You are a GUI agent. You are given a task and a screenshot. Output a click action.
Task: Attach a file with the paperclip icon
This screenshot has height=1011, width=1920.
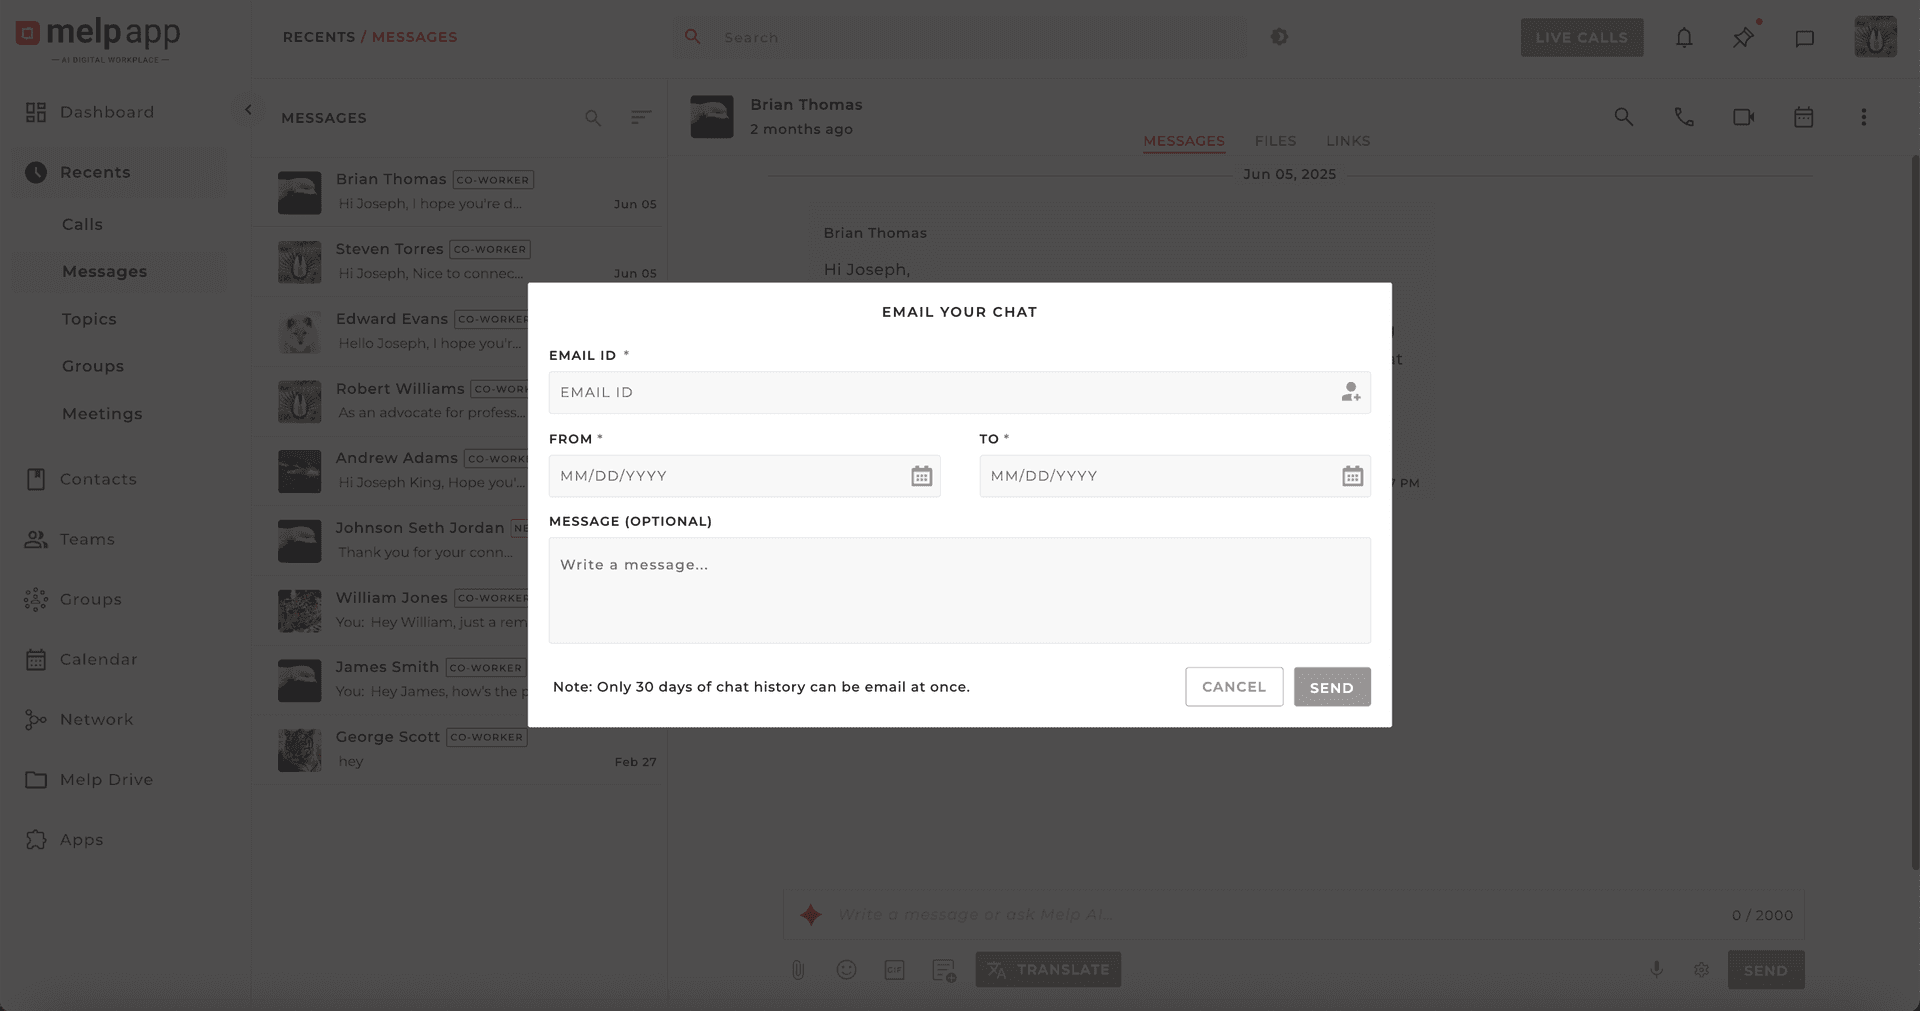pyautogui.click(x=797, y=969)
